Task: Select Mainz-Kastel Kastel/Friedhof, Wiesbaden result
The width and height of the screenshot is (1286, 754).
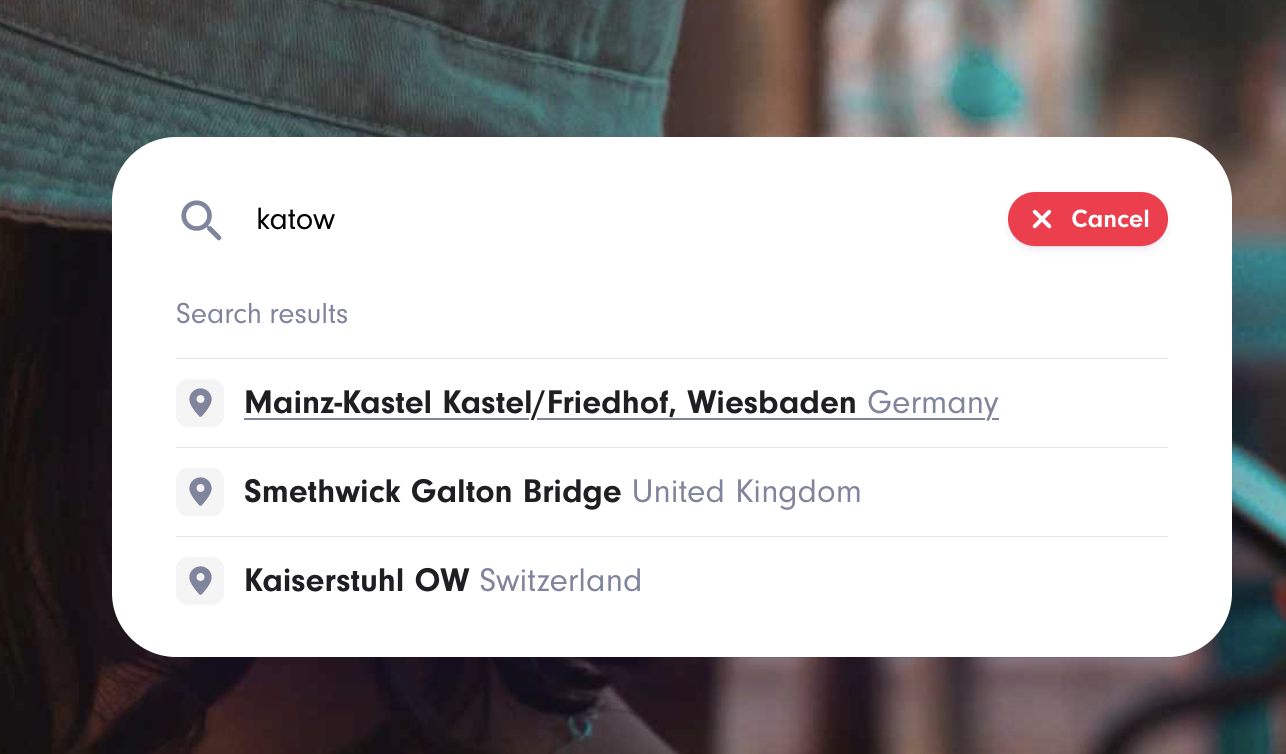Action: point(550,403)
